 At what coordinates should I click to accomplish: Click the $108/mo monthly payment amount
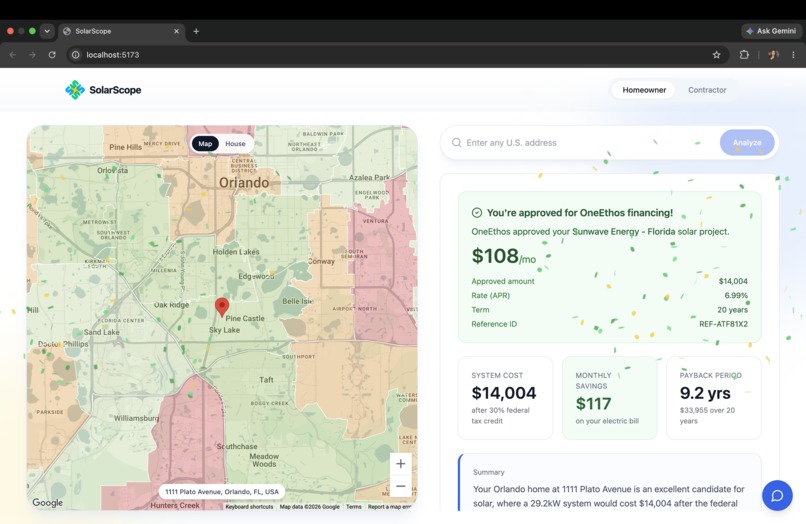(503, 256)
